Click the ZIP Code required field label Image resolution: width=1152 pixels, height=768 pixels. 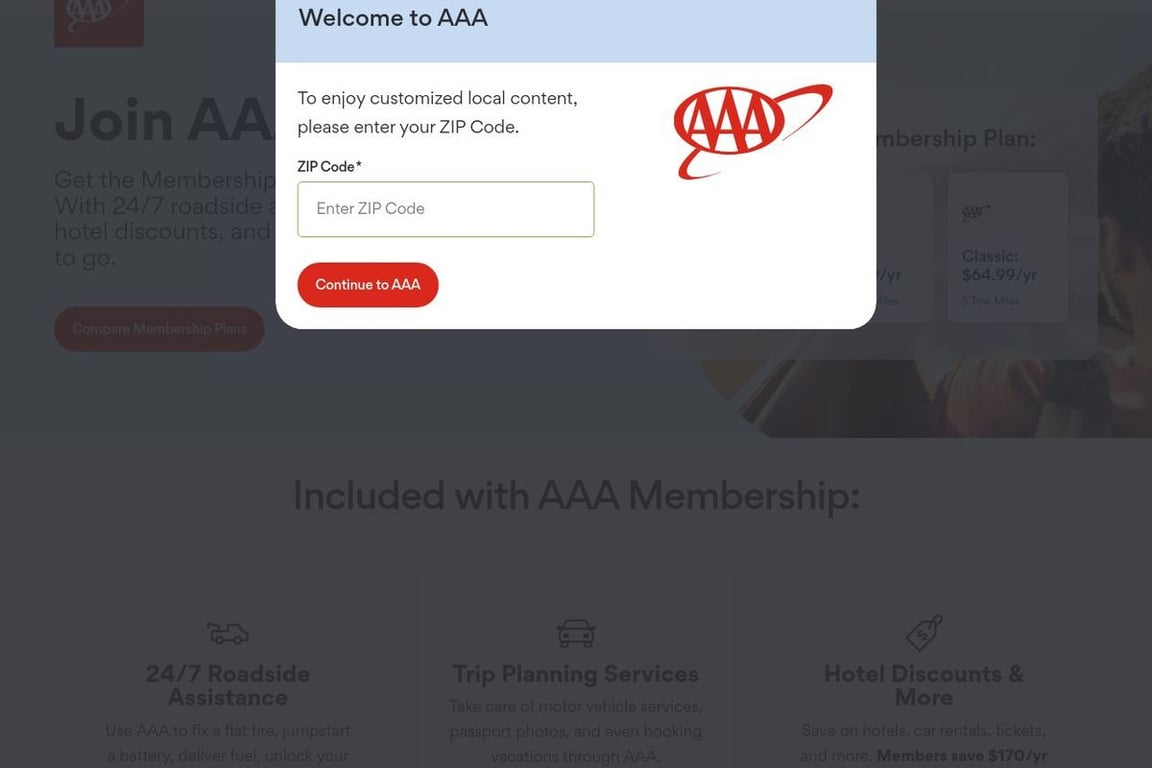[x=327, y=165]
